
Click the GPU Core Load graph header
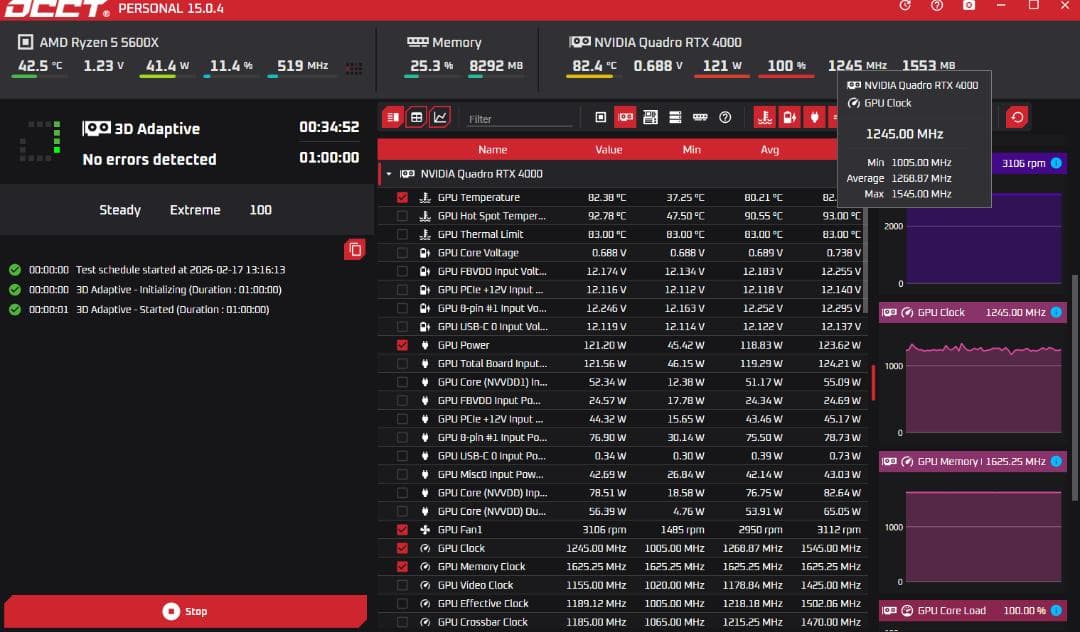[973, 611]
